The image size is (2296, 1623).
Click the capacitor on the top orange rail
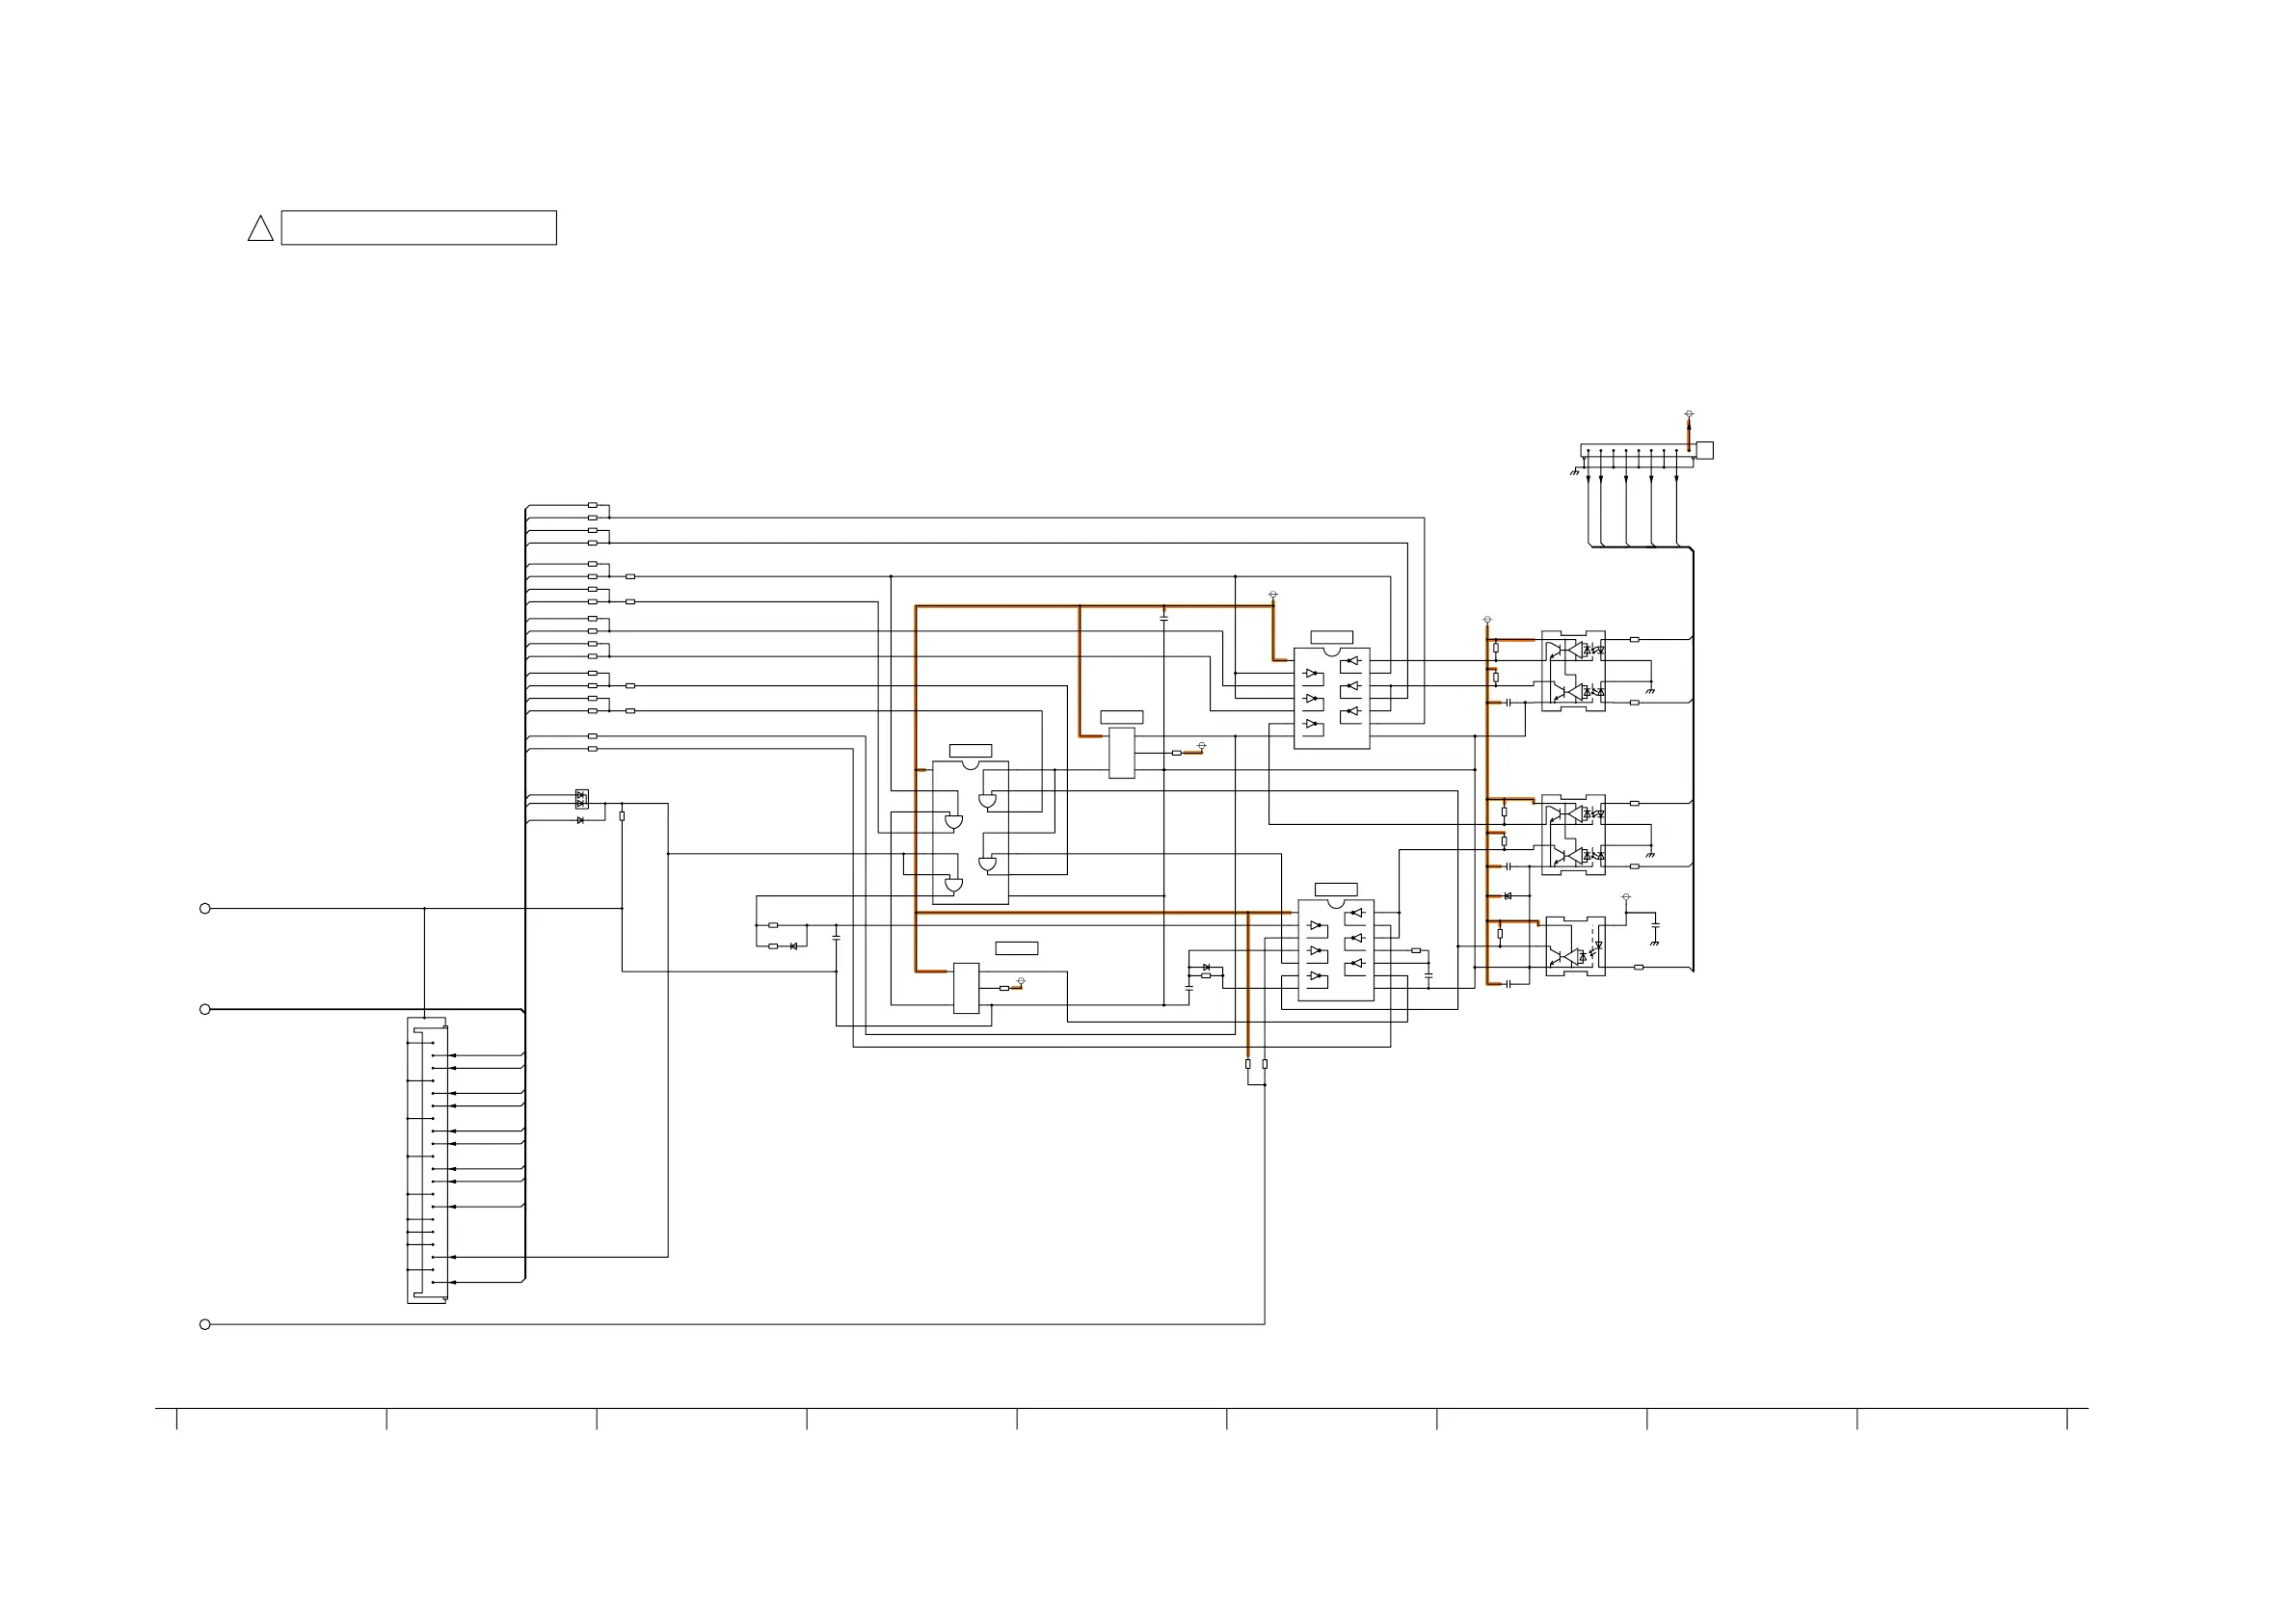pos(1163,619)
